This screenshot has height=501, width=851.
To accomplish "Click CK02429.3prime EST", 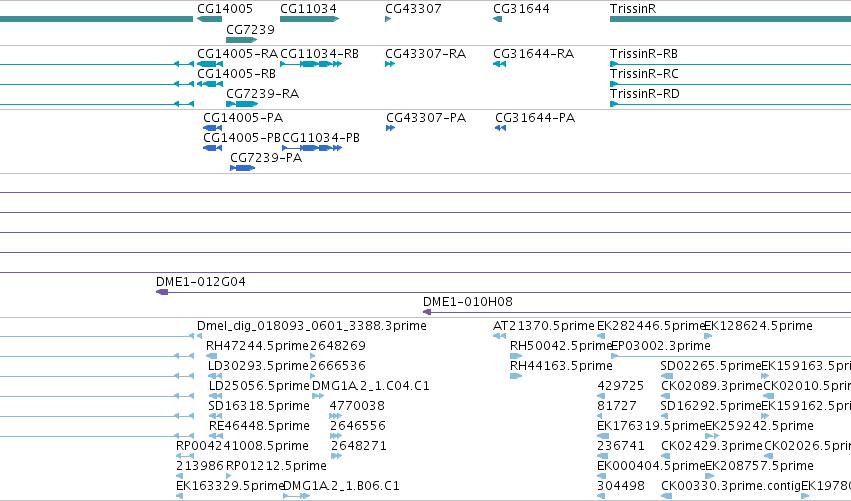I will pyautogui.click(x=712, y=445).
